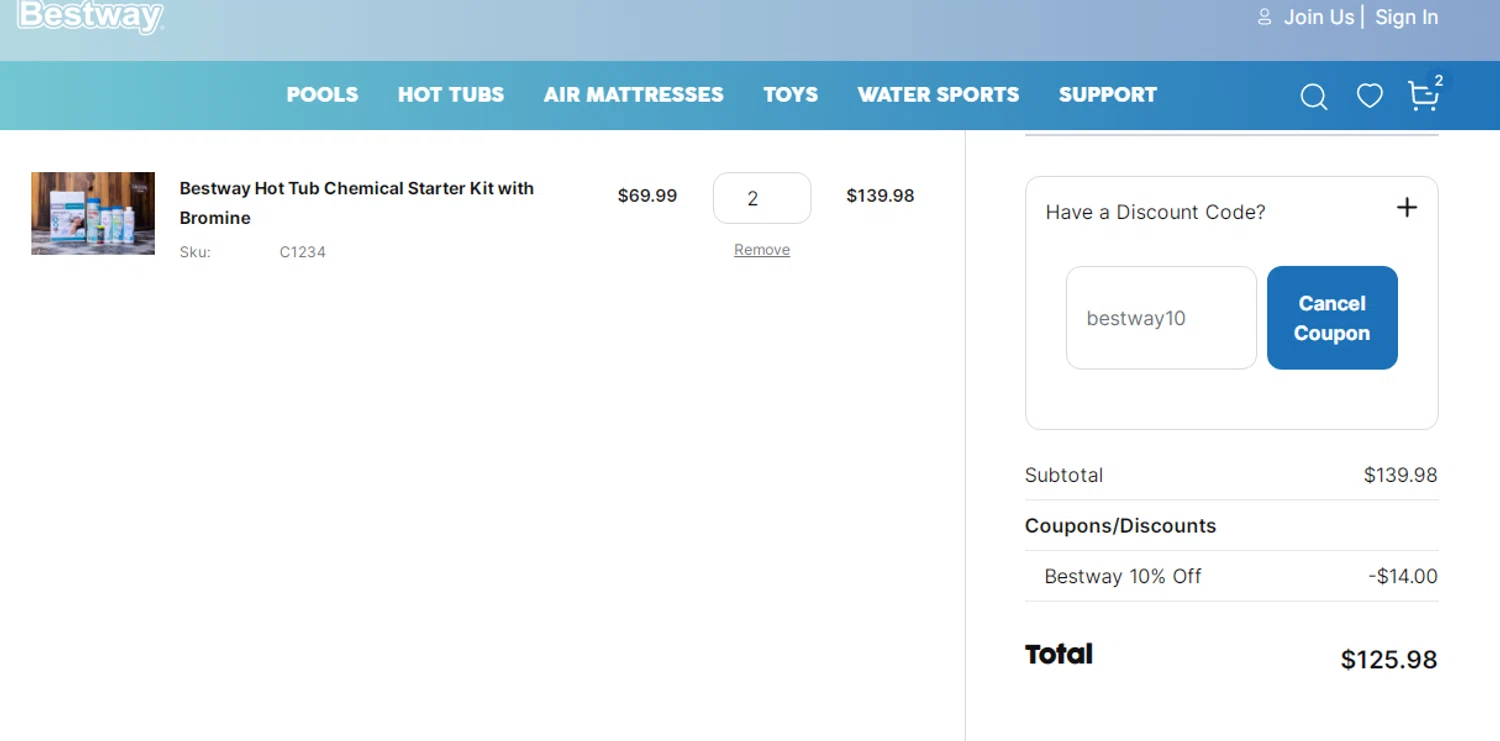Open the search magnifier icon
The image size is (1500, 741).
point(1313,97)
